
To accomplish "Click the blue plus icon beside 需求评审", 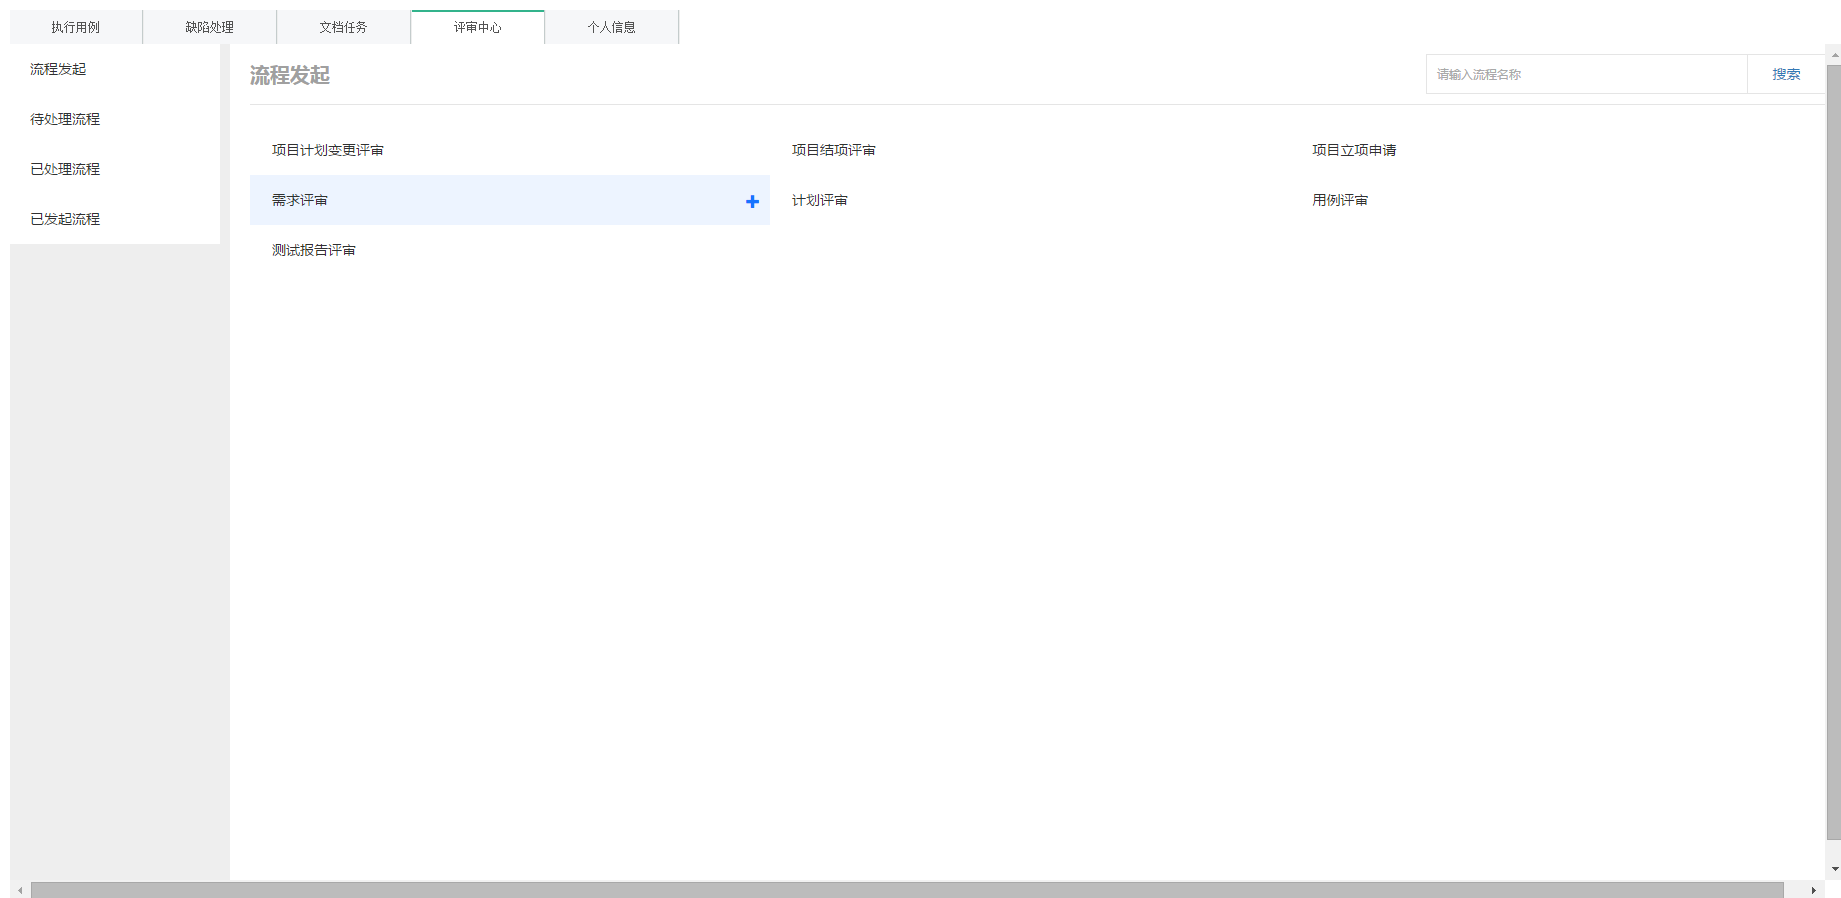I will [x=752, y=201].
